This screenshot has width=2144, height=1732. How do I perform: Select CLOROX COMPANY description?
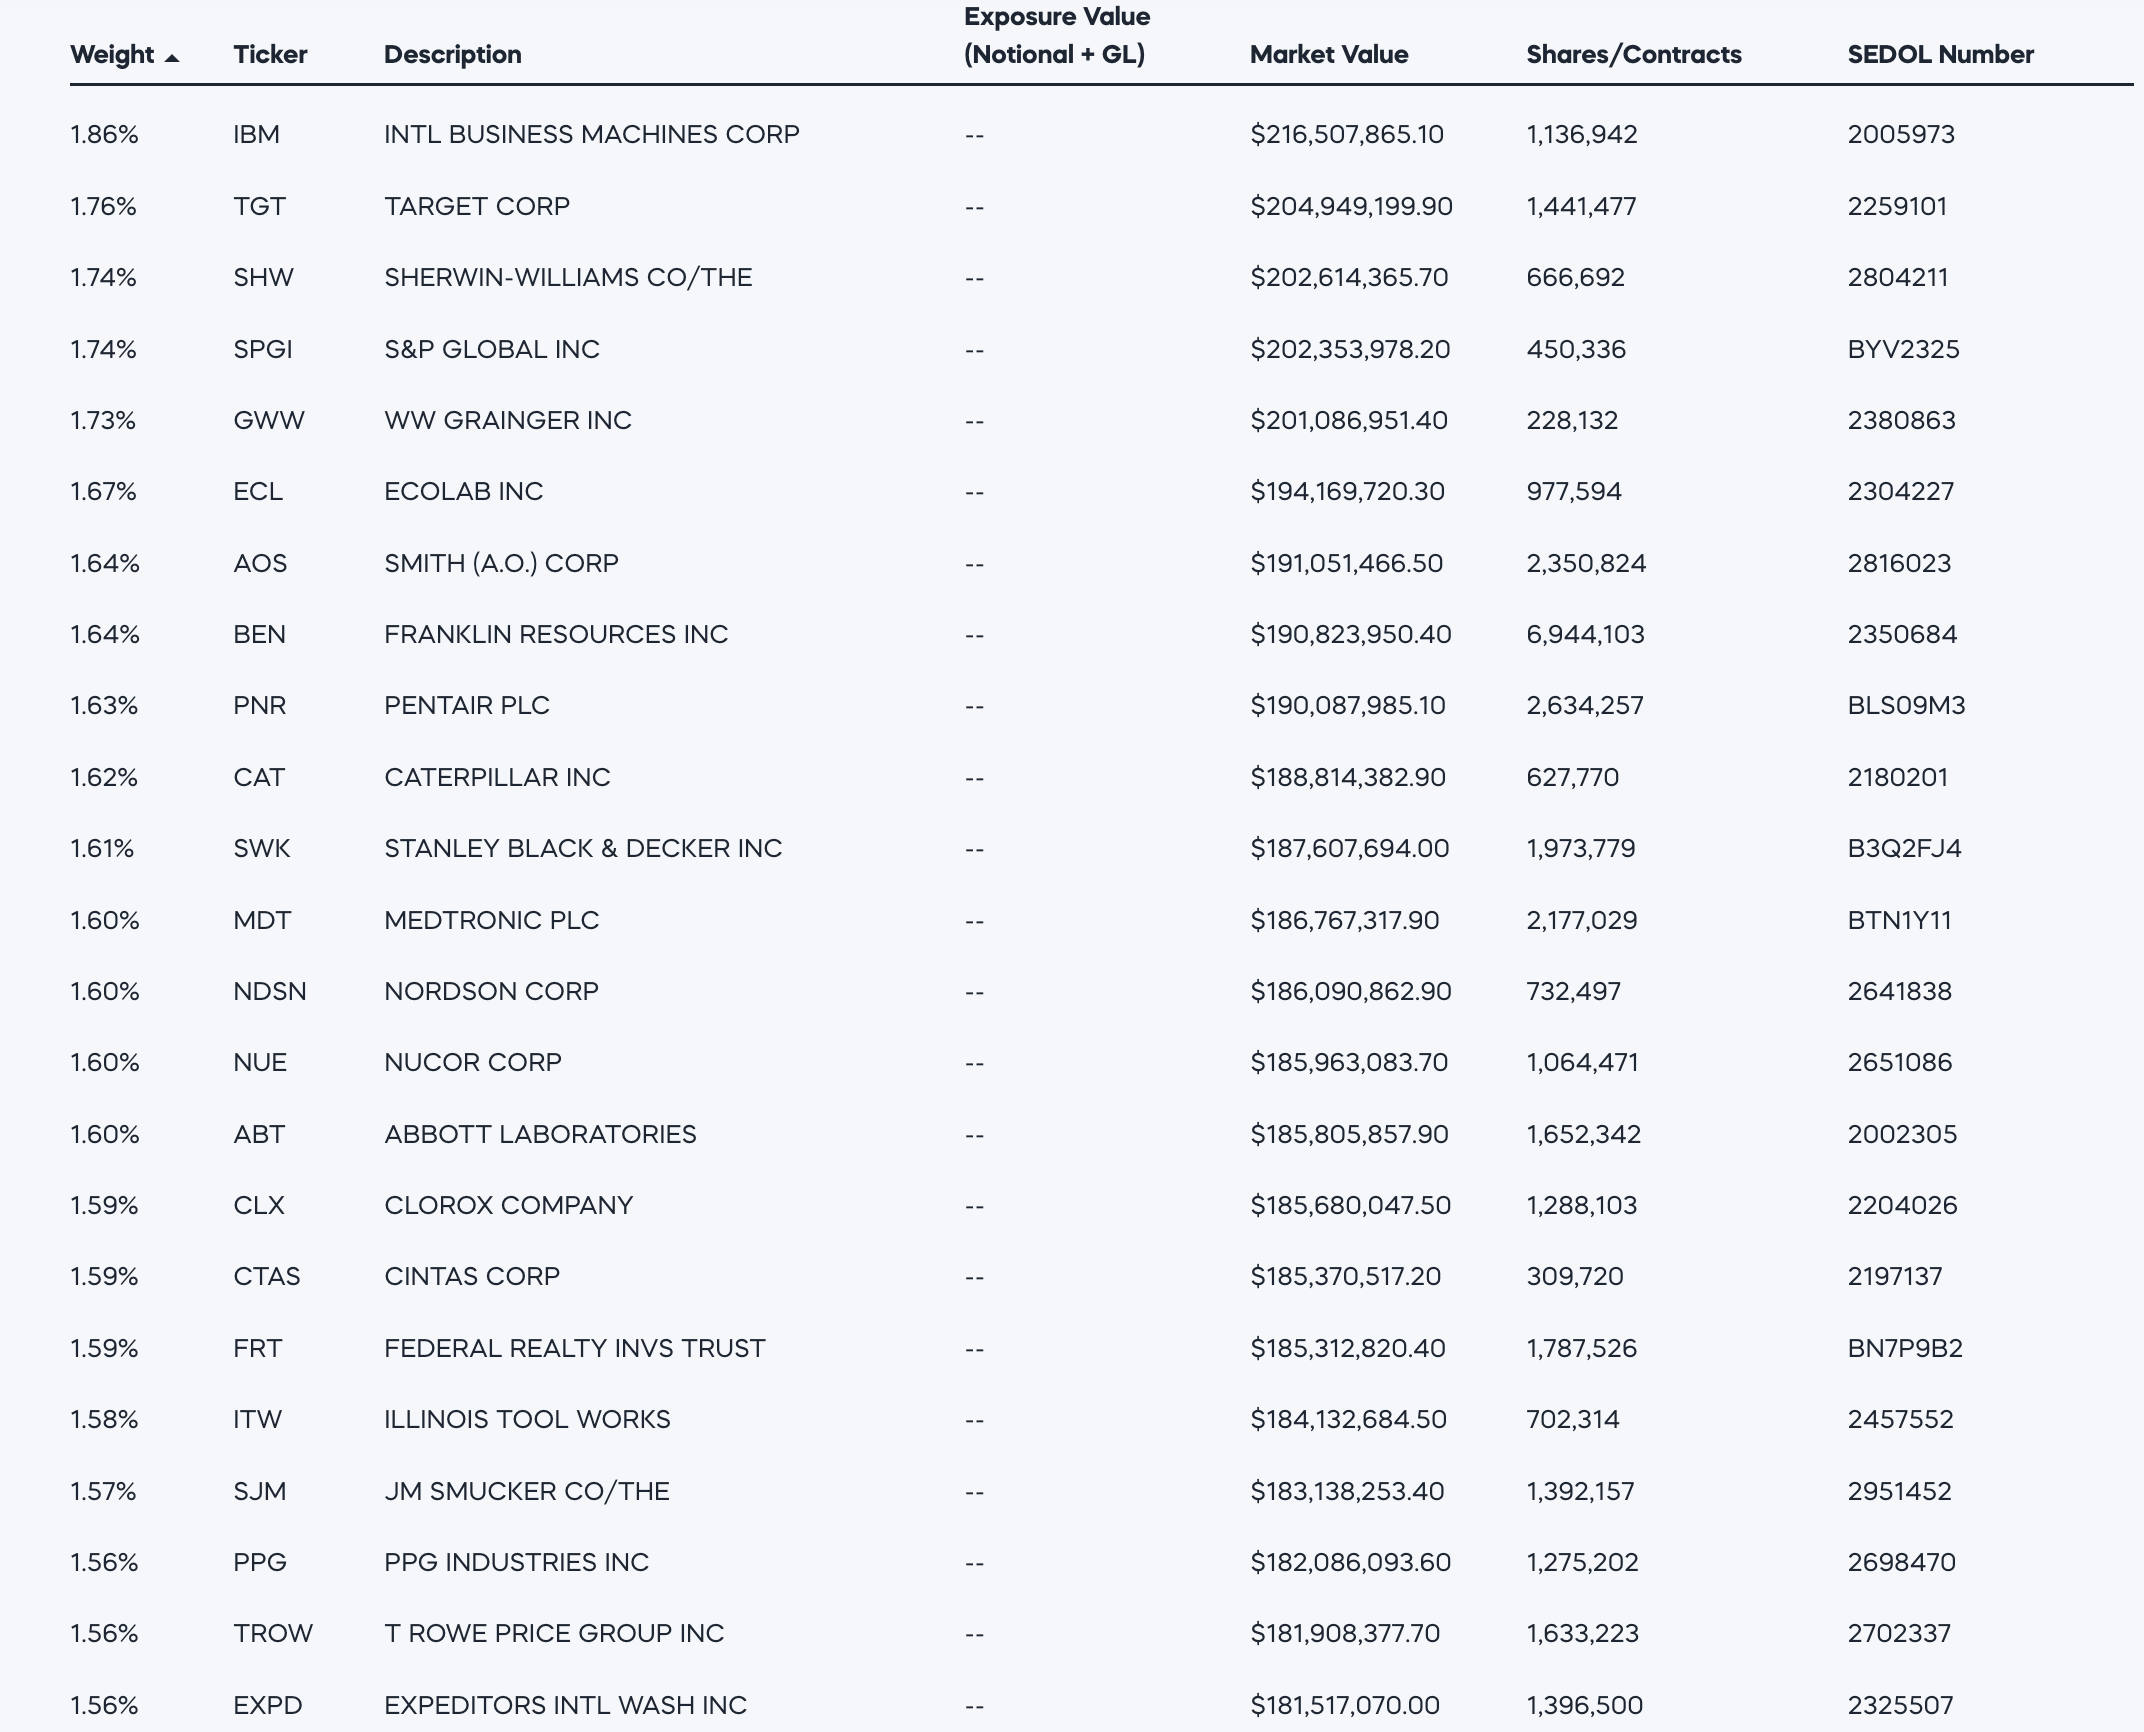click(509, 1205)
